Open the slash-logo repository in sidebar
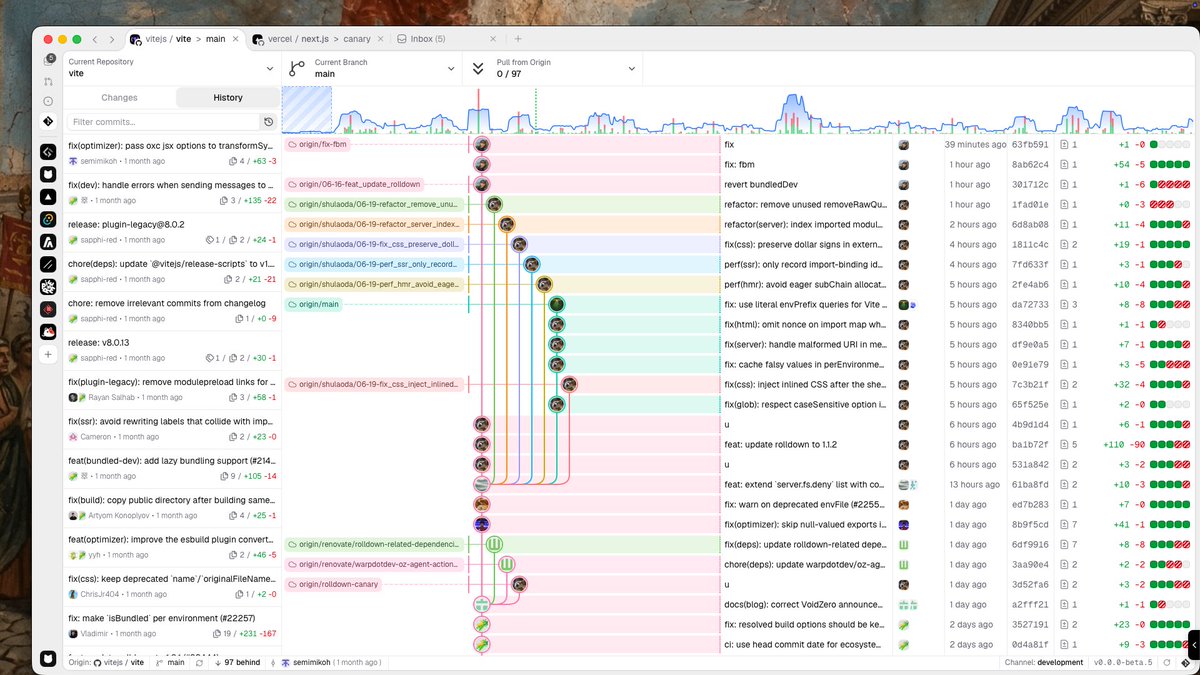 pos(48,264)
